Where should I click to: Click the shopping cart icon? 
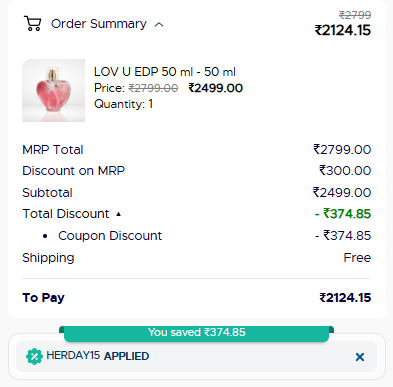point(33,24)
